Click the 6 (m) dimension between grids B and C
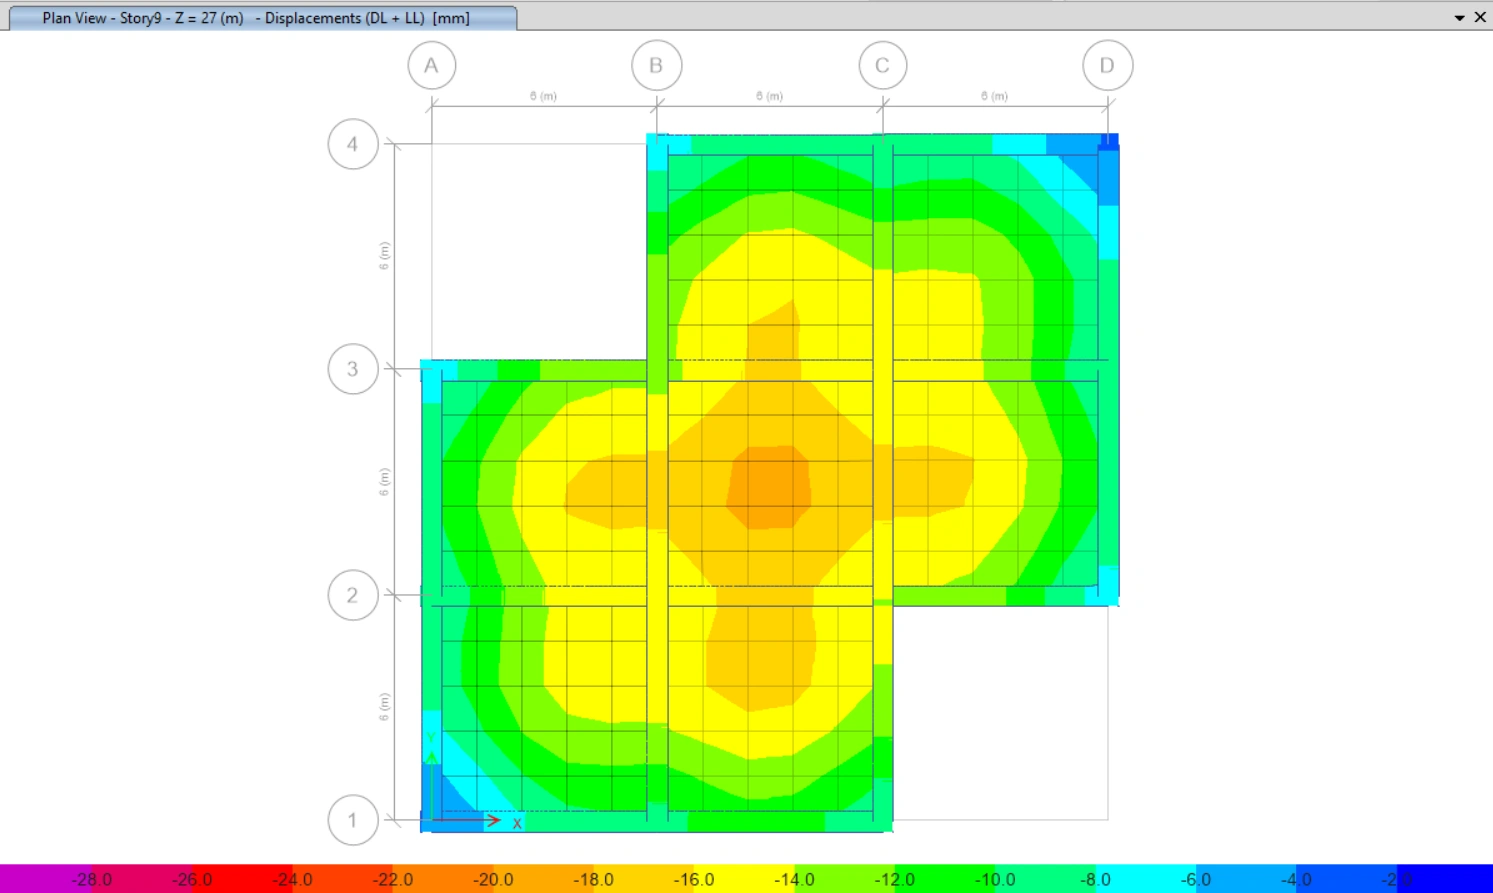The image size is (1493, 893). [x=769, y=96]
